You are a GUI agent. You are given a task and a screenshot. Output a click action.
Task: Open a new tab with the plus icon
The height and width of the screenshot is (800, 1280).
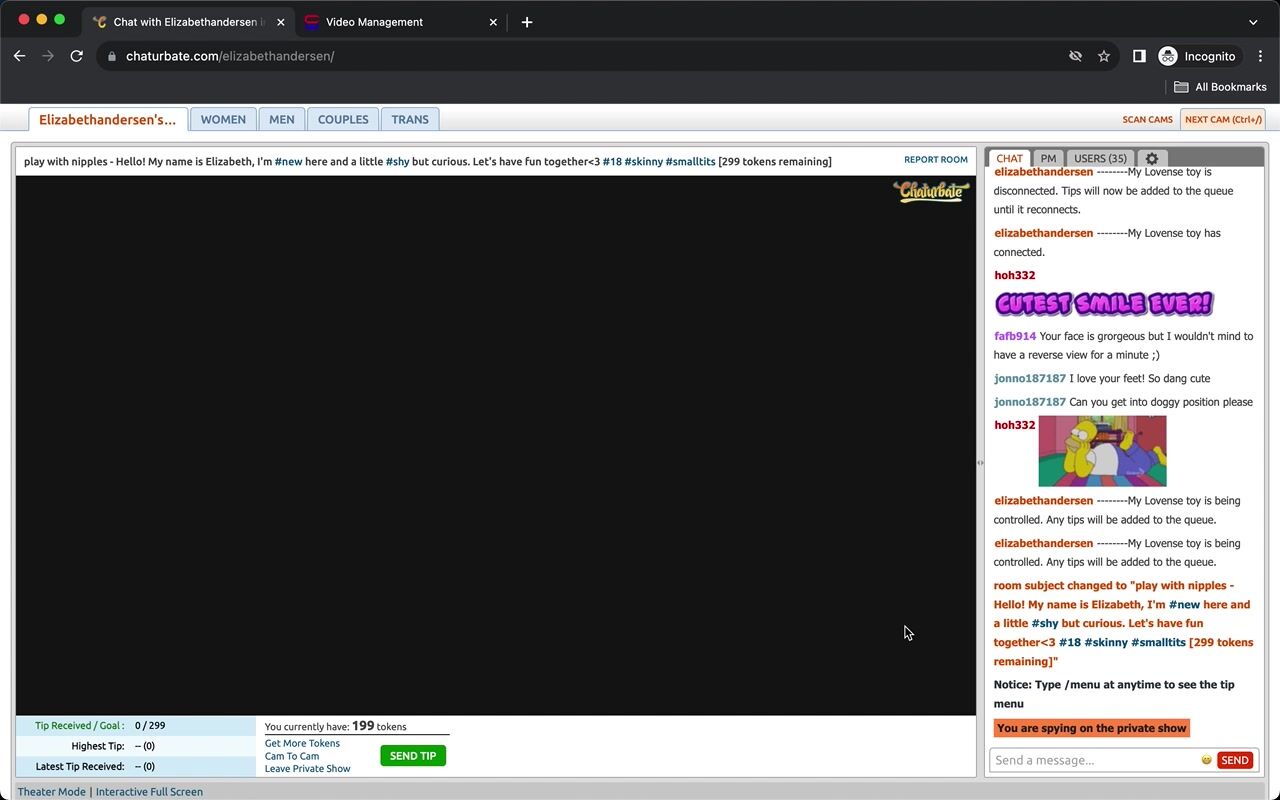tap(527, 22)
